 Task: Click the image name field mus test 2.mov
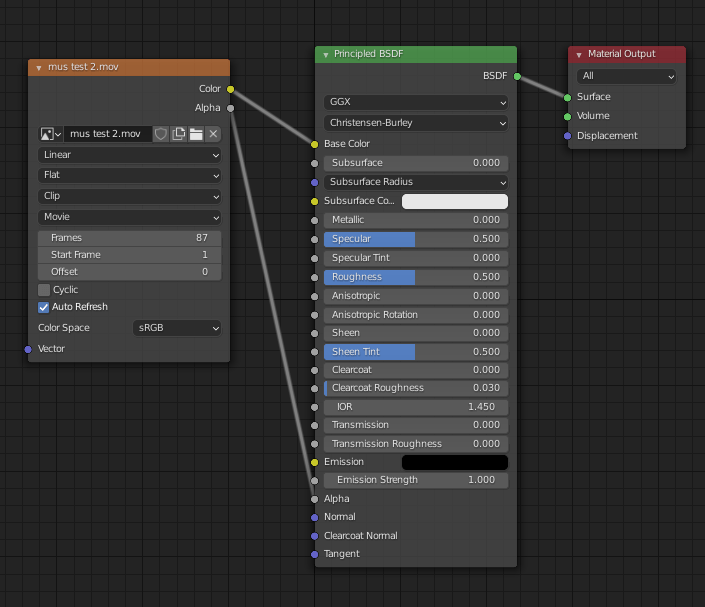(108, 134)
